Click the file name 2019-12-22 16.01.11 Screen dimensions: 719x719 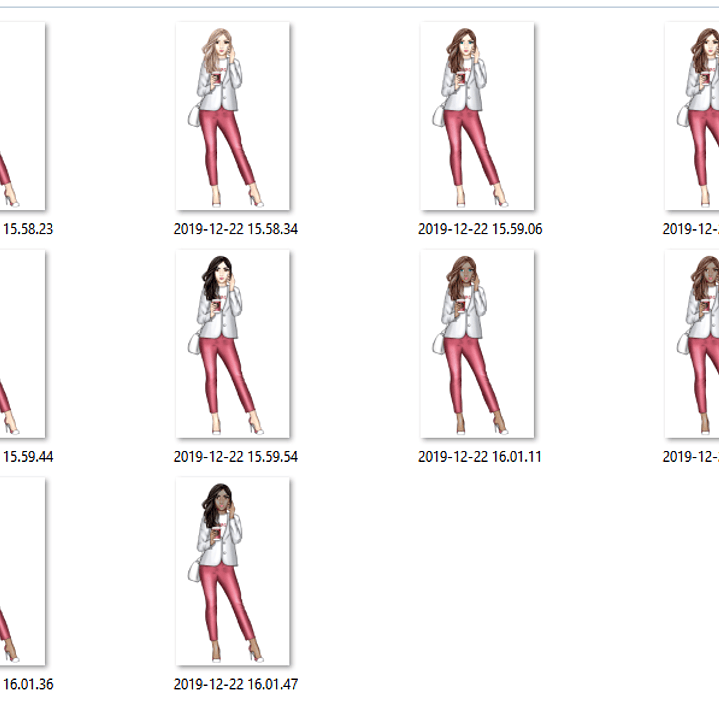click(x=480, y=457)
